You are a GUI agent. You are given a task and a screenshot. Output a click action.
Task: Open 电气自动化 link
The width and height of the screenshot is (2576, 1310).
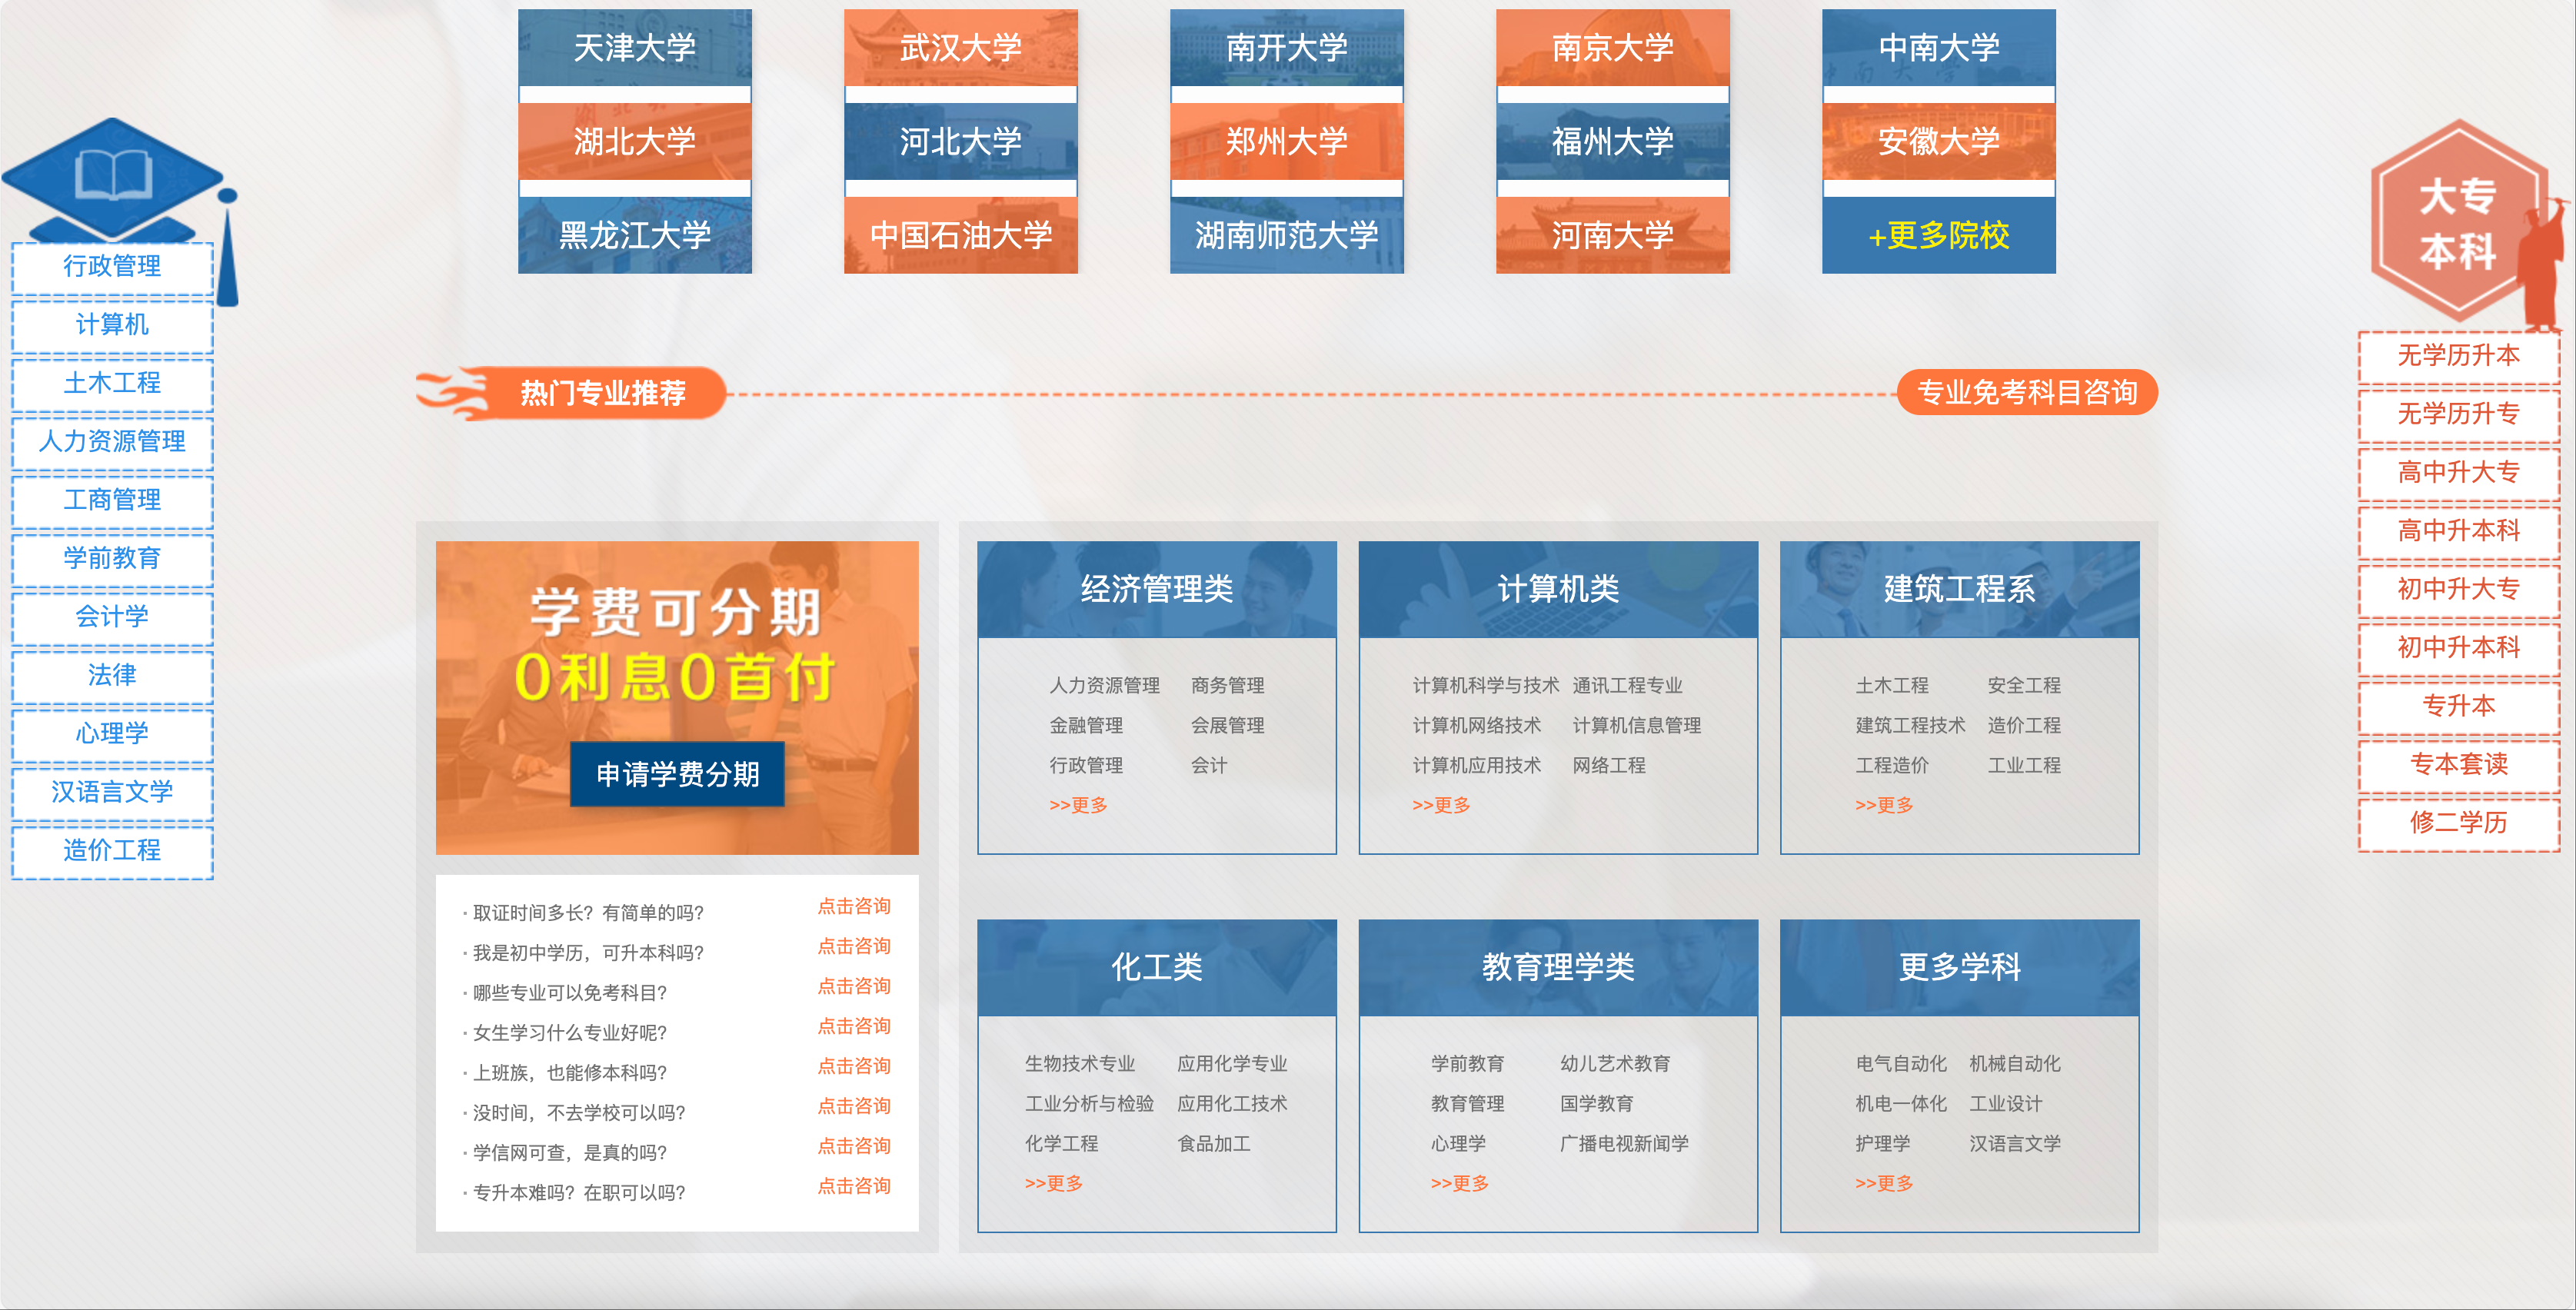(1901, 1064)
